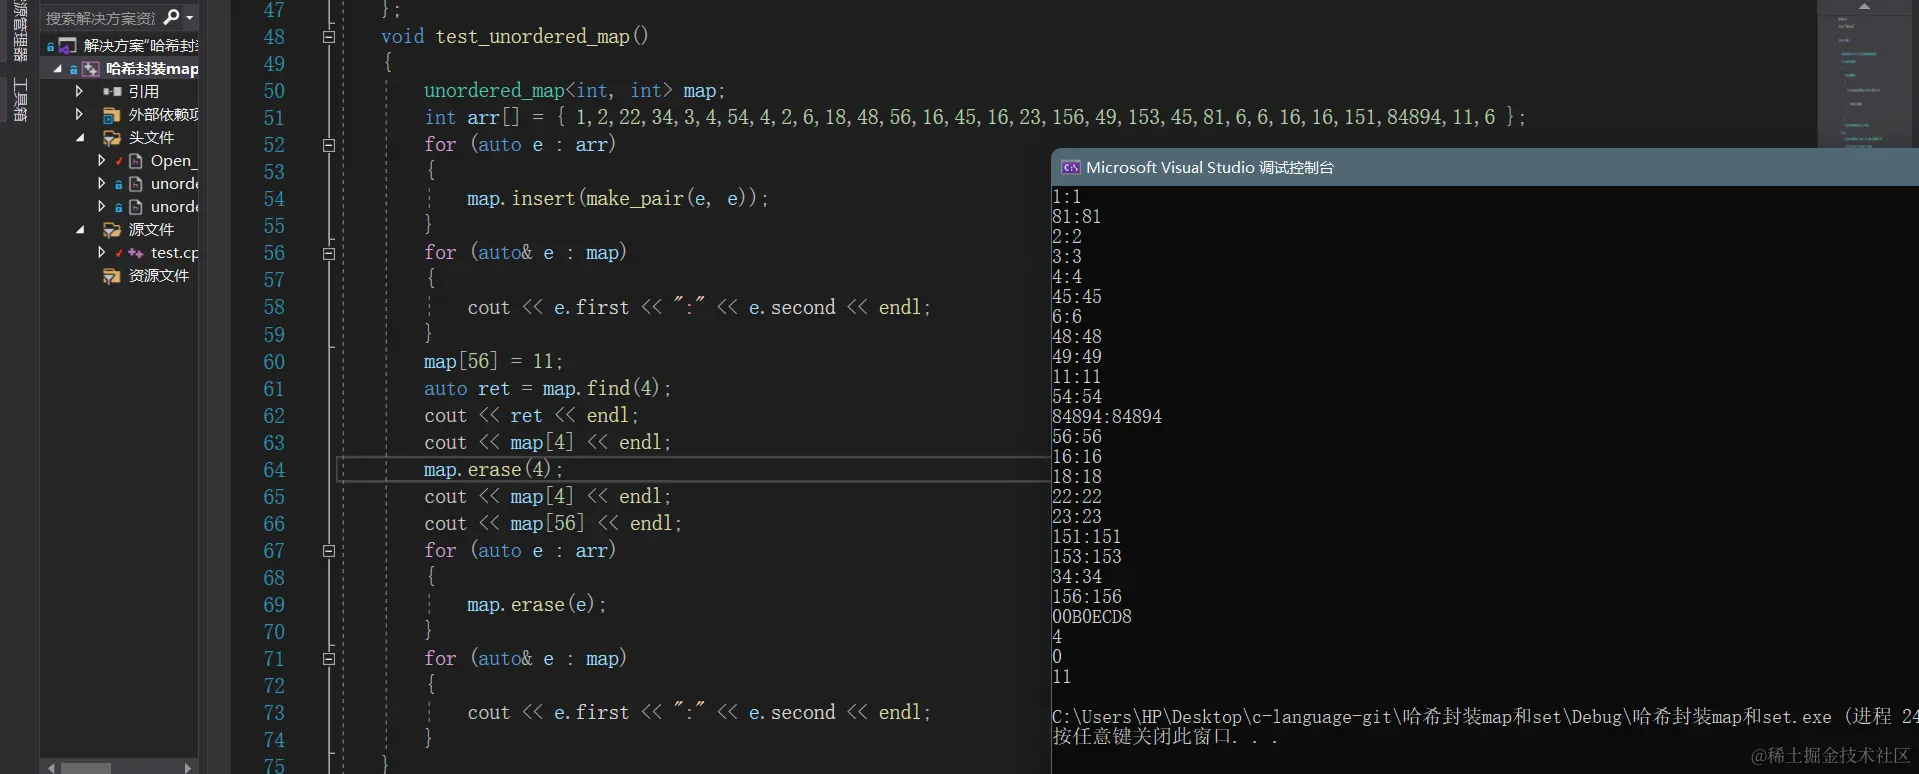Click the 81:81 console output line
This screenshot has height=774, width=1919.
click(1077, 217)
